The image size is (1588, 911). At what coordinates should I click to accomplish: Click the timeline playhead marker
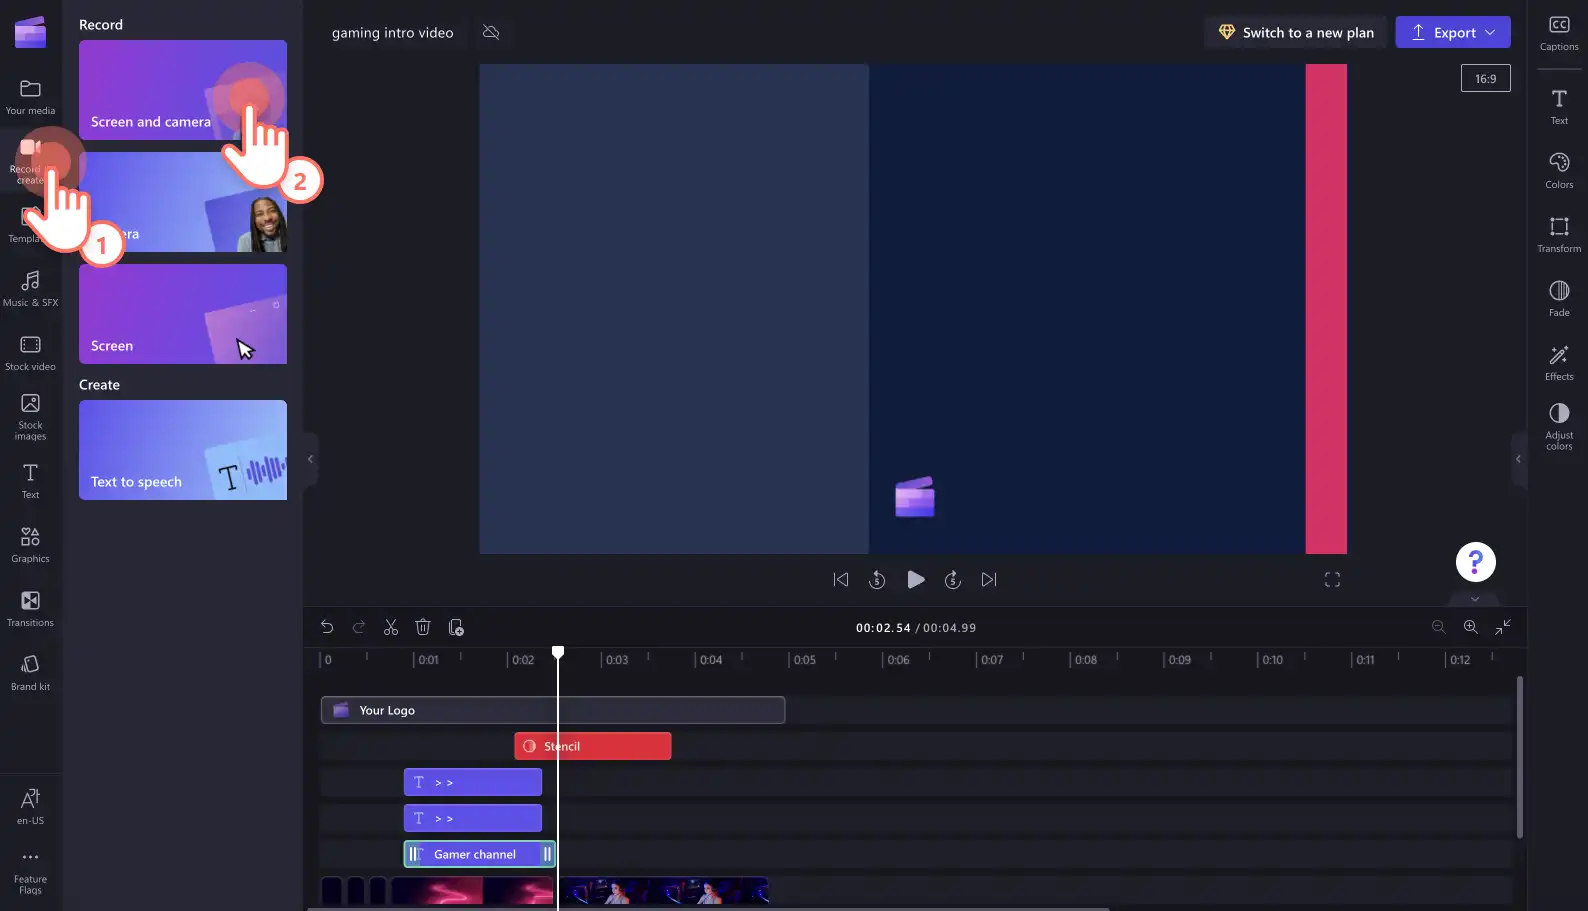pos(558,652)
